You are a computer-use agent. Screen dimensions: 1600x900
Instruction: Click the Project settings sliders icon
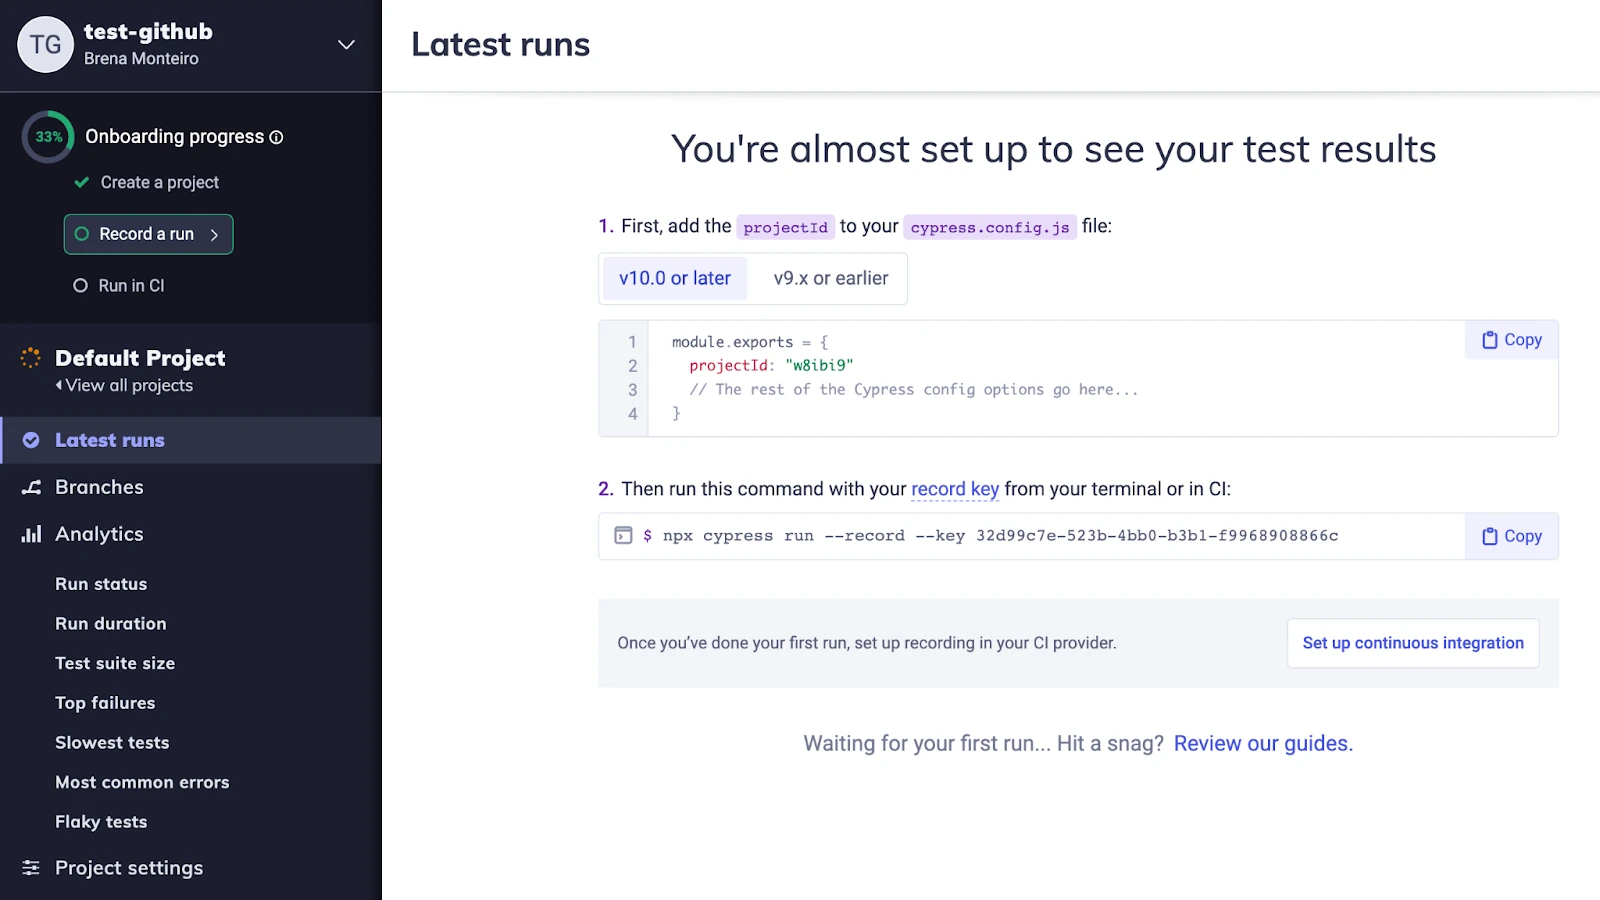(31, 868)
